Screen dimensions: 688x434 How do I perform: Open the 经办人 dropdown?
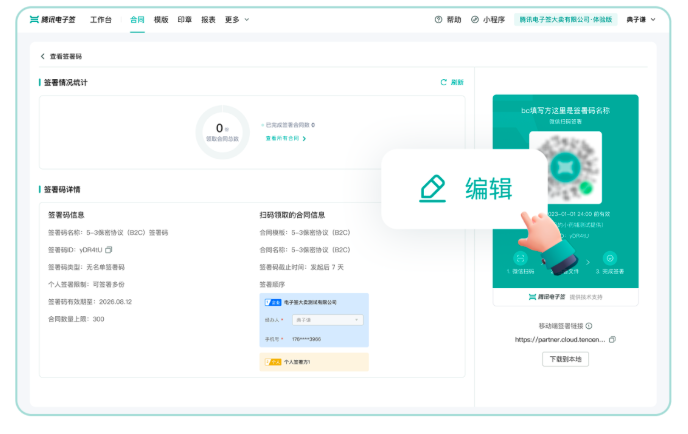(328, 320)
